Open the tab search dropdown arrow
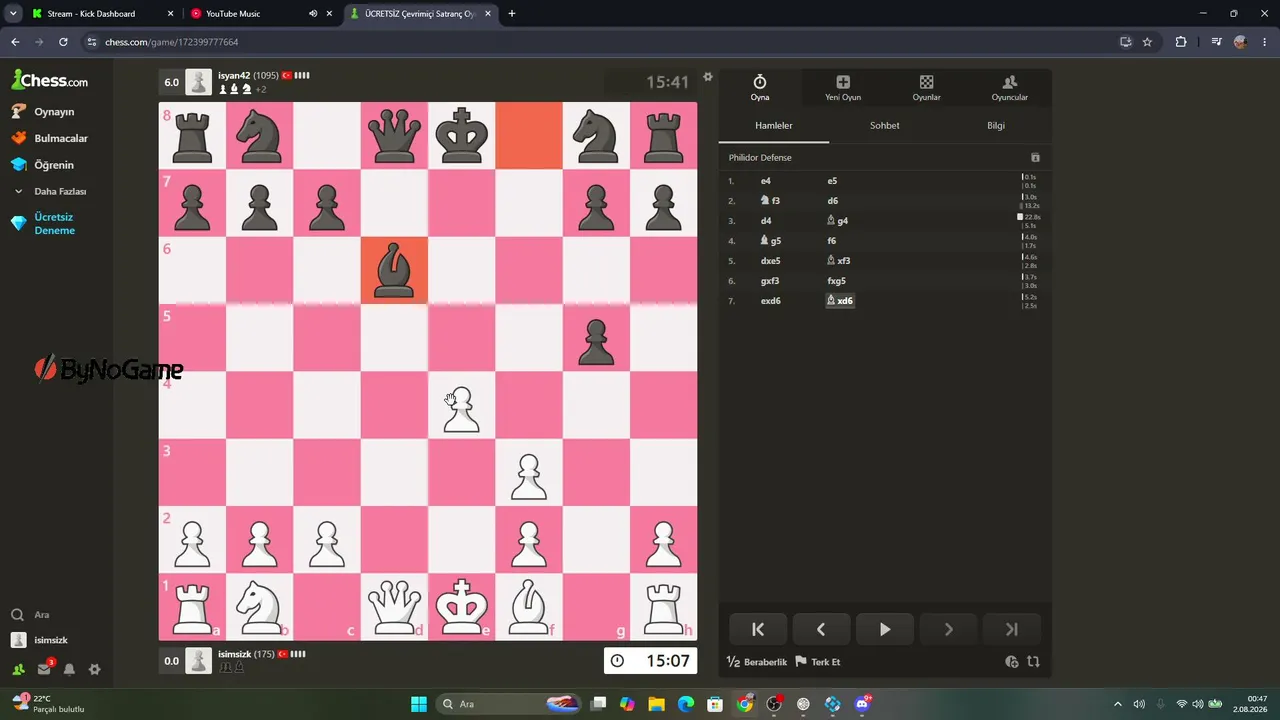 (13, 14)
